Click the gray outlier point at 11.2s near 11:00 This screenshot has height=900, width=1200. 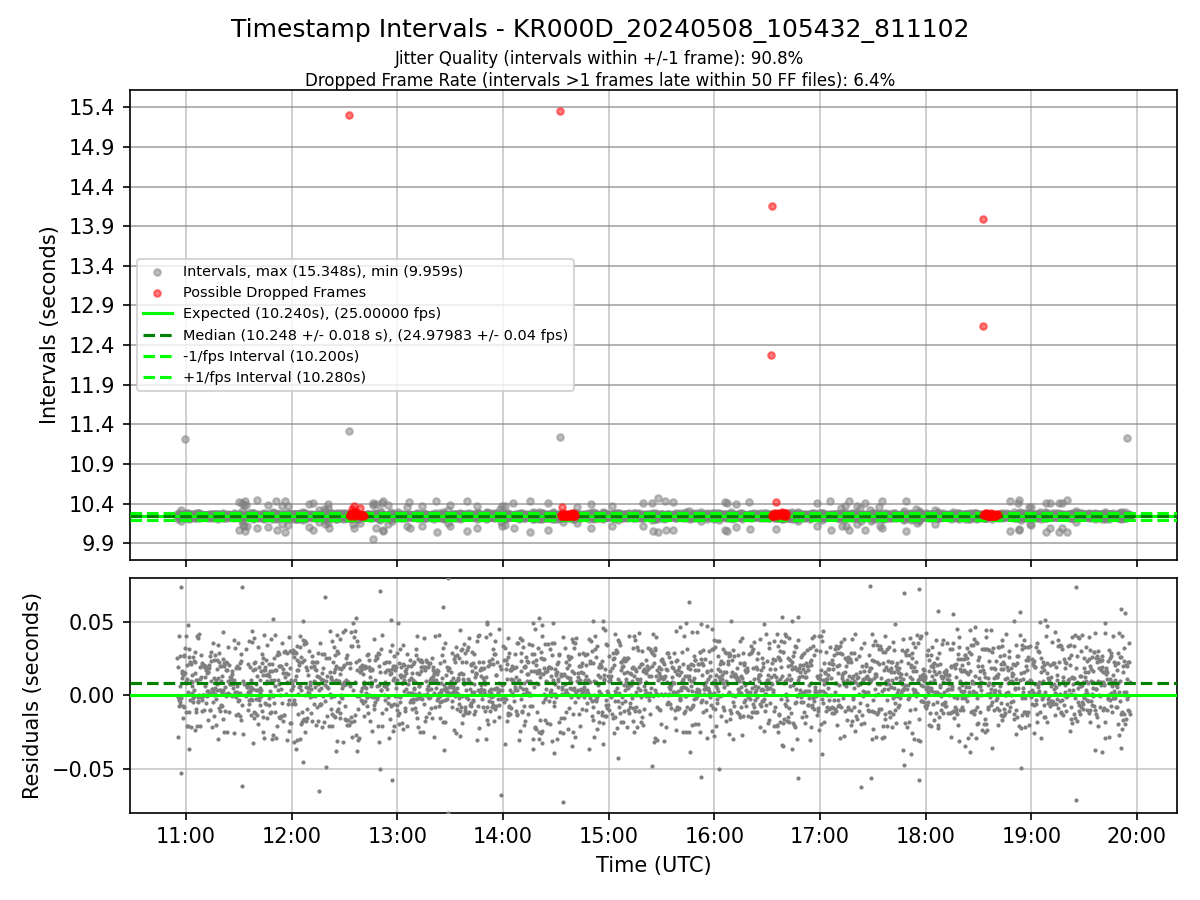185,439
